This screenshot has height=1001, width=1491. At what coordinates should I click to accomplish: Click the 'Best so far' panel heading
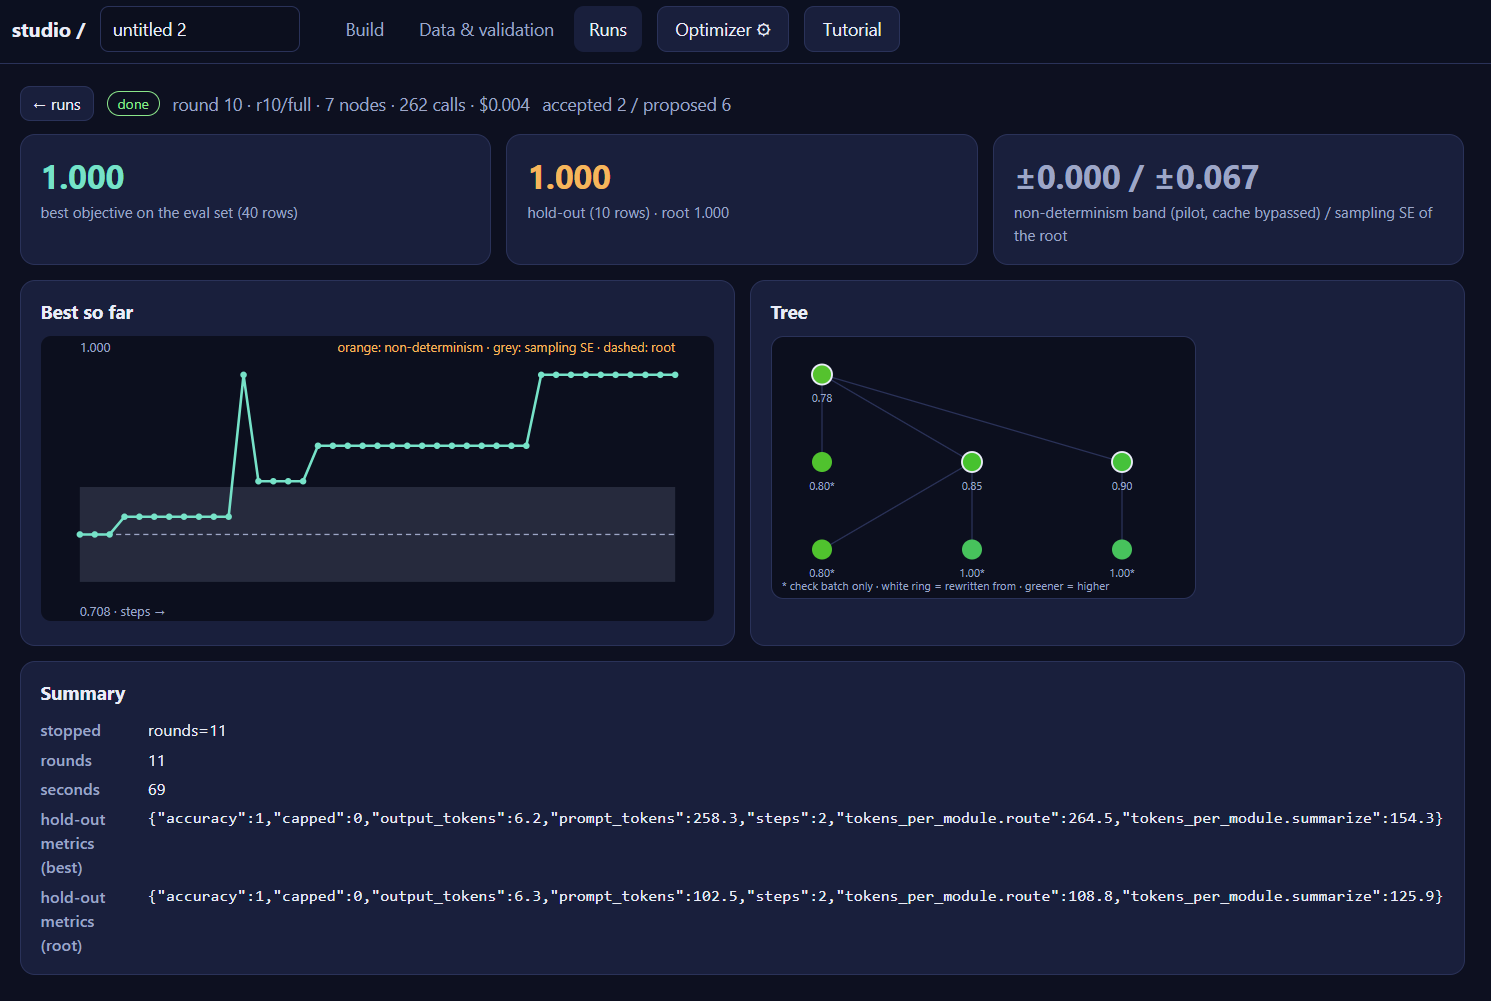pos(87,313)
